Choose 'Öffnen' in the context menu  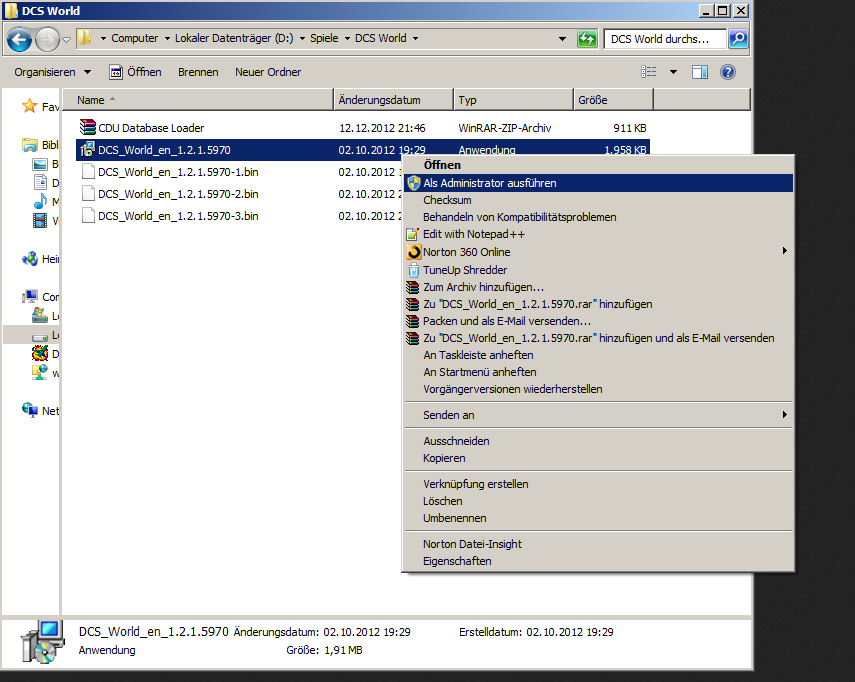(x=598, y=165)
